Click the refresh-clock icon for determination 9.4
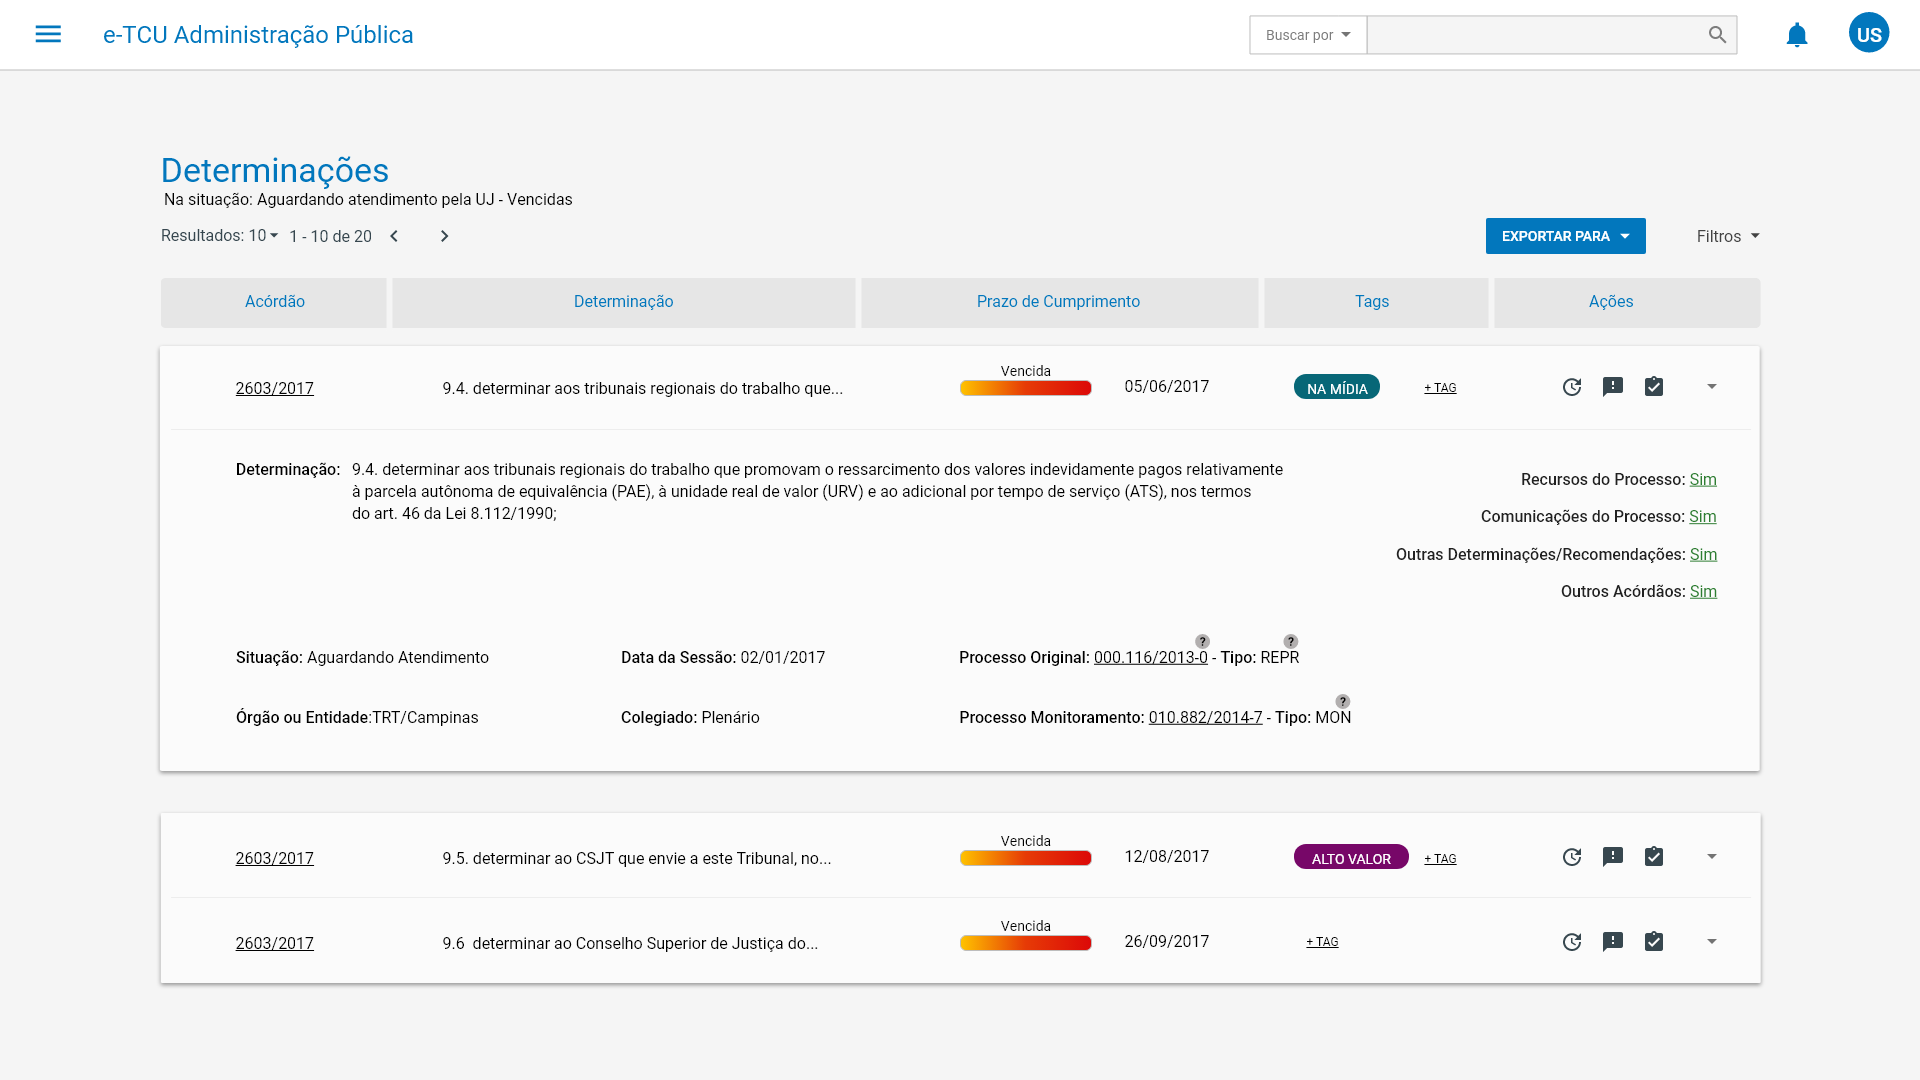Image resolution: width=1920 pixels, height=1080 pixels. 1572,387
